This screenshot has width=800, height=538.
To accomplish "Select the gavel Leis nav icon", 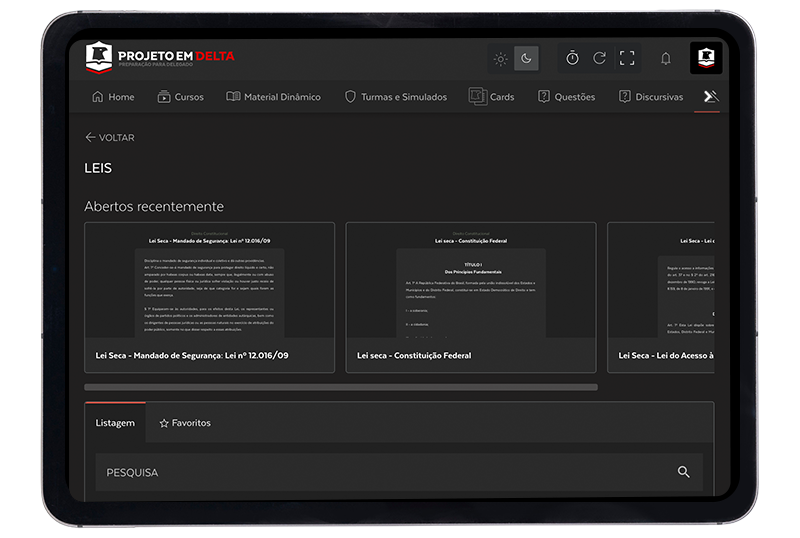I will (x=710, y=97).
